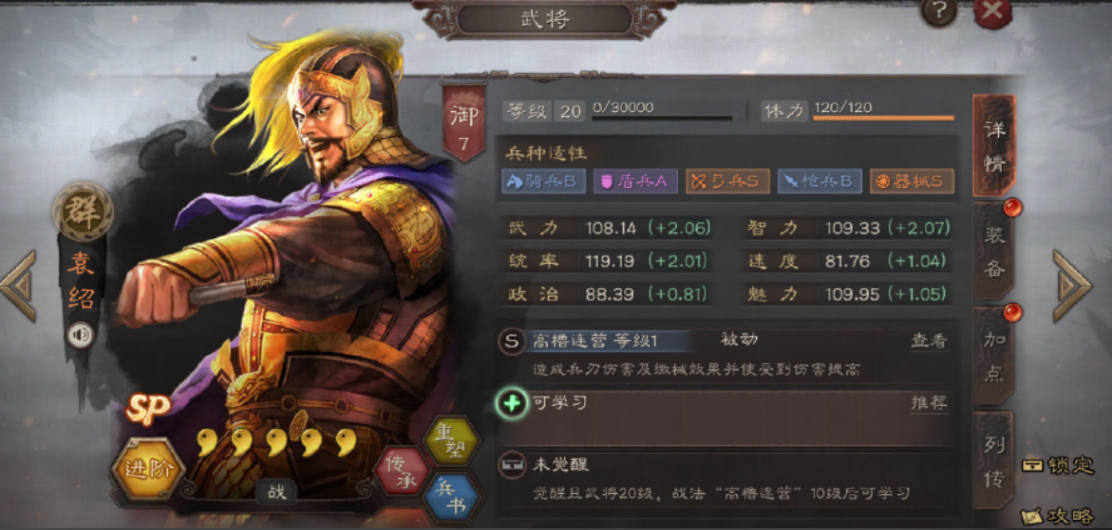Open the red 传承 inheritance hexagon
1112x530 pixels.
(403, 470)
